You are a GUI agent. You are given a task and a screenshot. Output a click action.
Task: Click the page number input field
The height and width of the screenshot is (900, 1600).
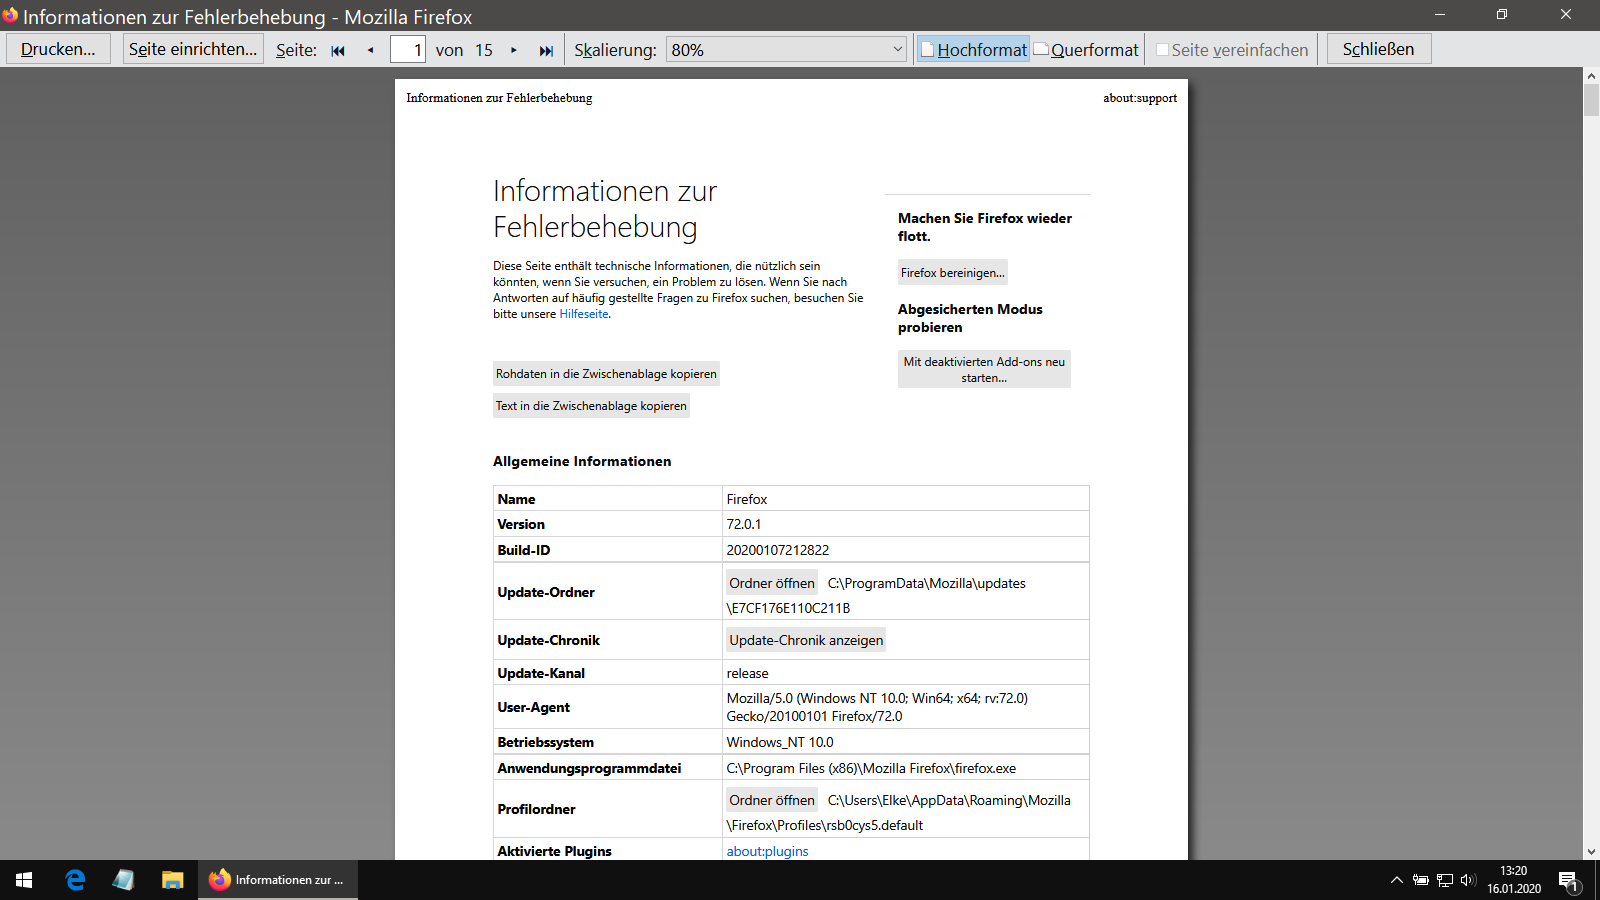point(408,50)
